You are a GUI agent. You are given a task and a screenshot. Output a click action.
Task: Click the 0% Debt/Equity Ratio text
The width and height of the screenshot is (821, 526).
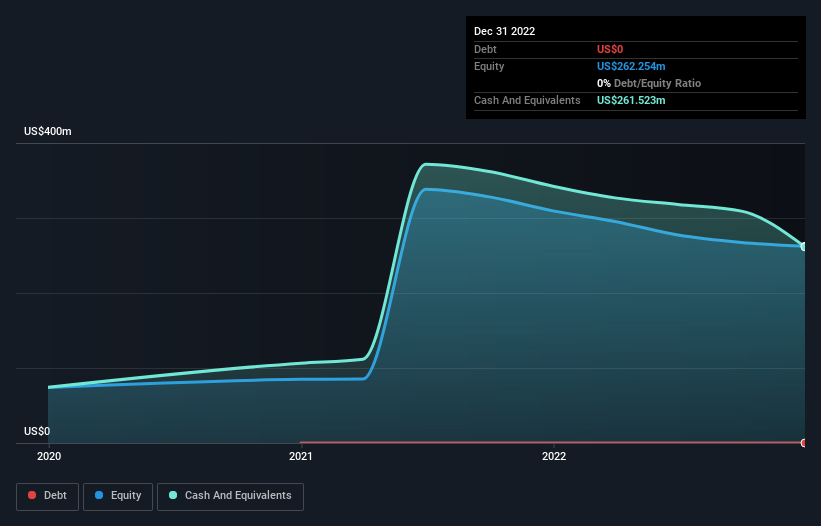point(649,83)
